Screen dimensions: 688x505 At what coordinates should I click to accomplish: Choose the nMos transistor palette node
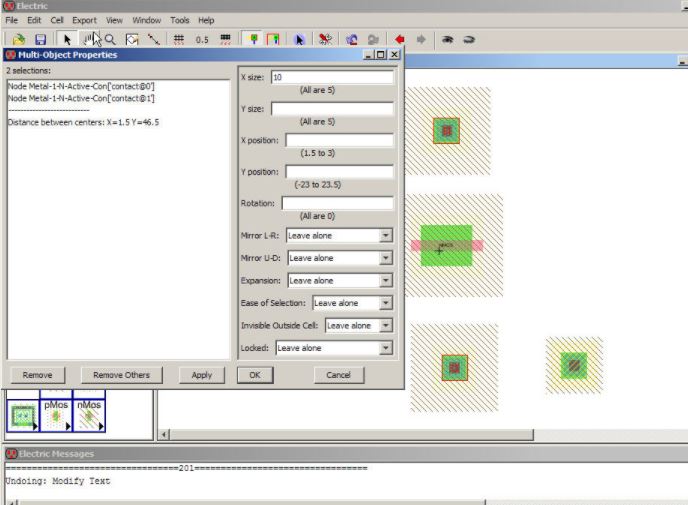click(x=89, y=414)
